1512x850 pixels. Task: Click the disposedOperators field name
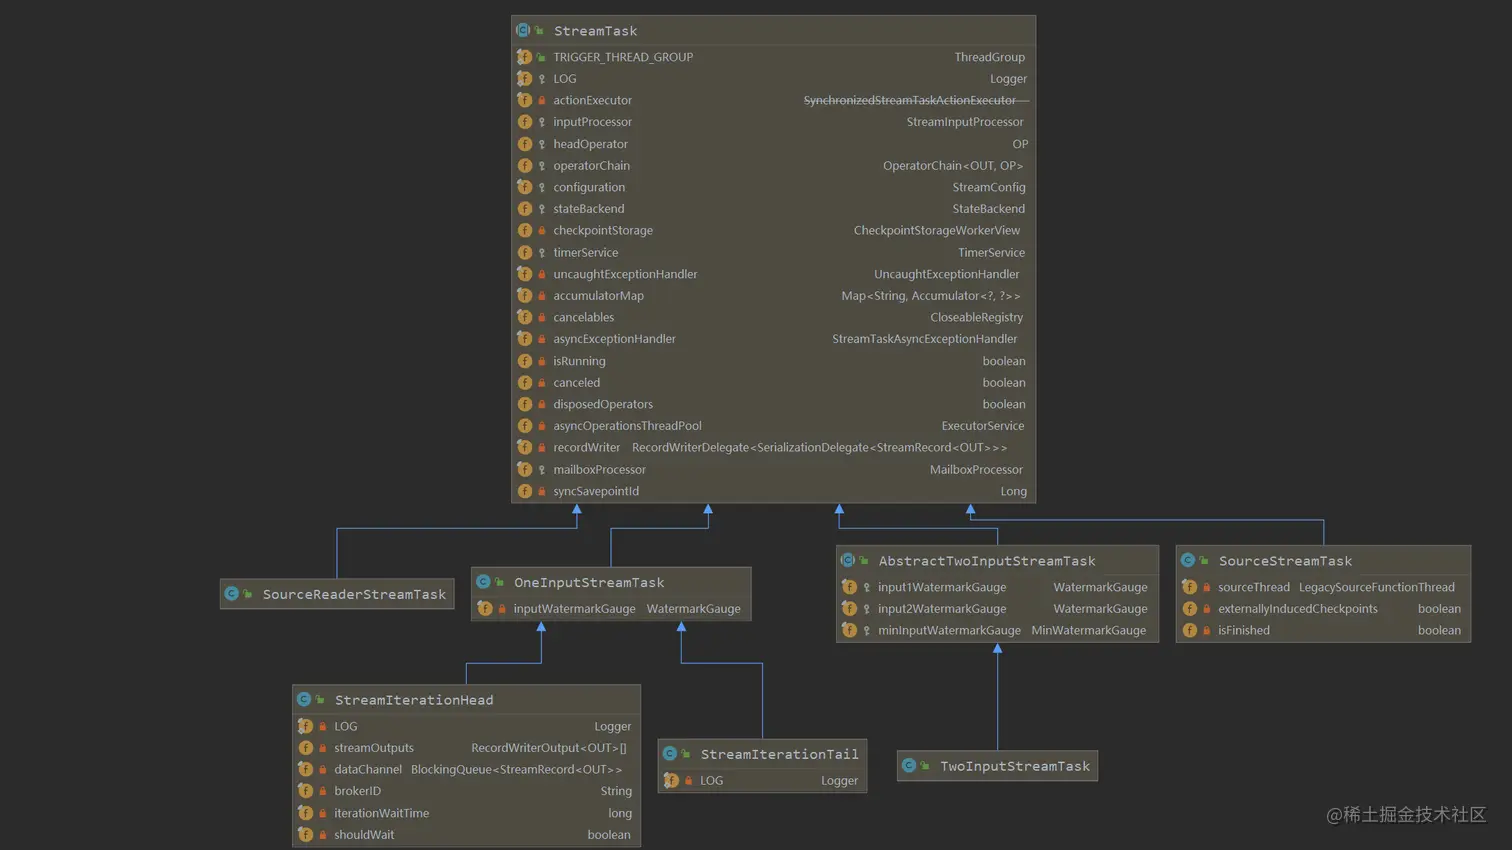pyautogui.click(x=603, y=404)
